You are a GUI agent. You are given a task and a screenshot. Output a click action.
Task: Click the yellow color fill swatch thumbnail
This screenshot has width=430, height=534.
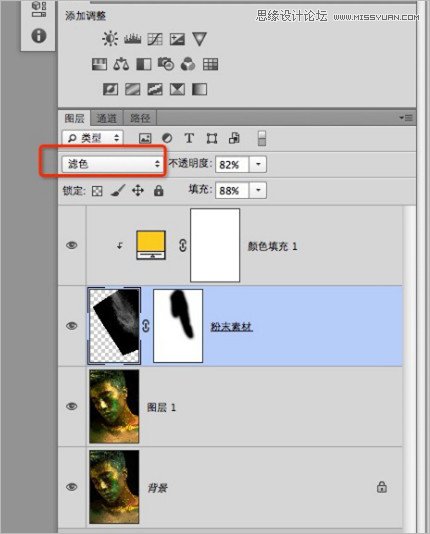151,245
